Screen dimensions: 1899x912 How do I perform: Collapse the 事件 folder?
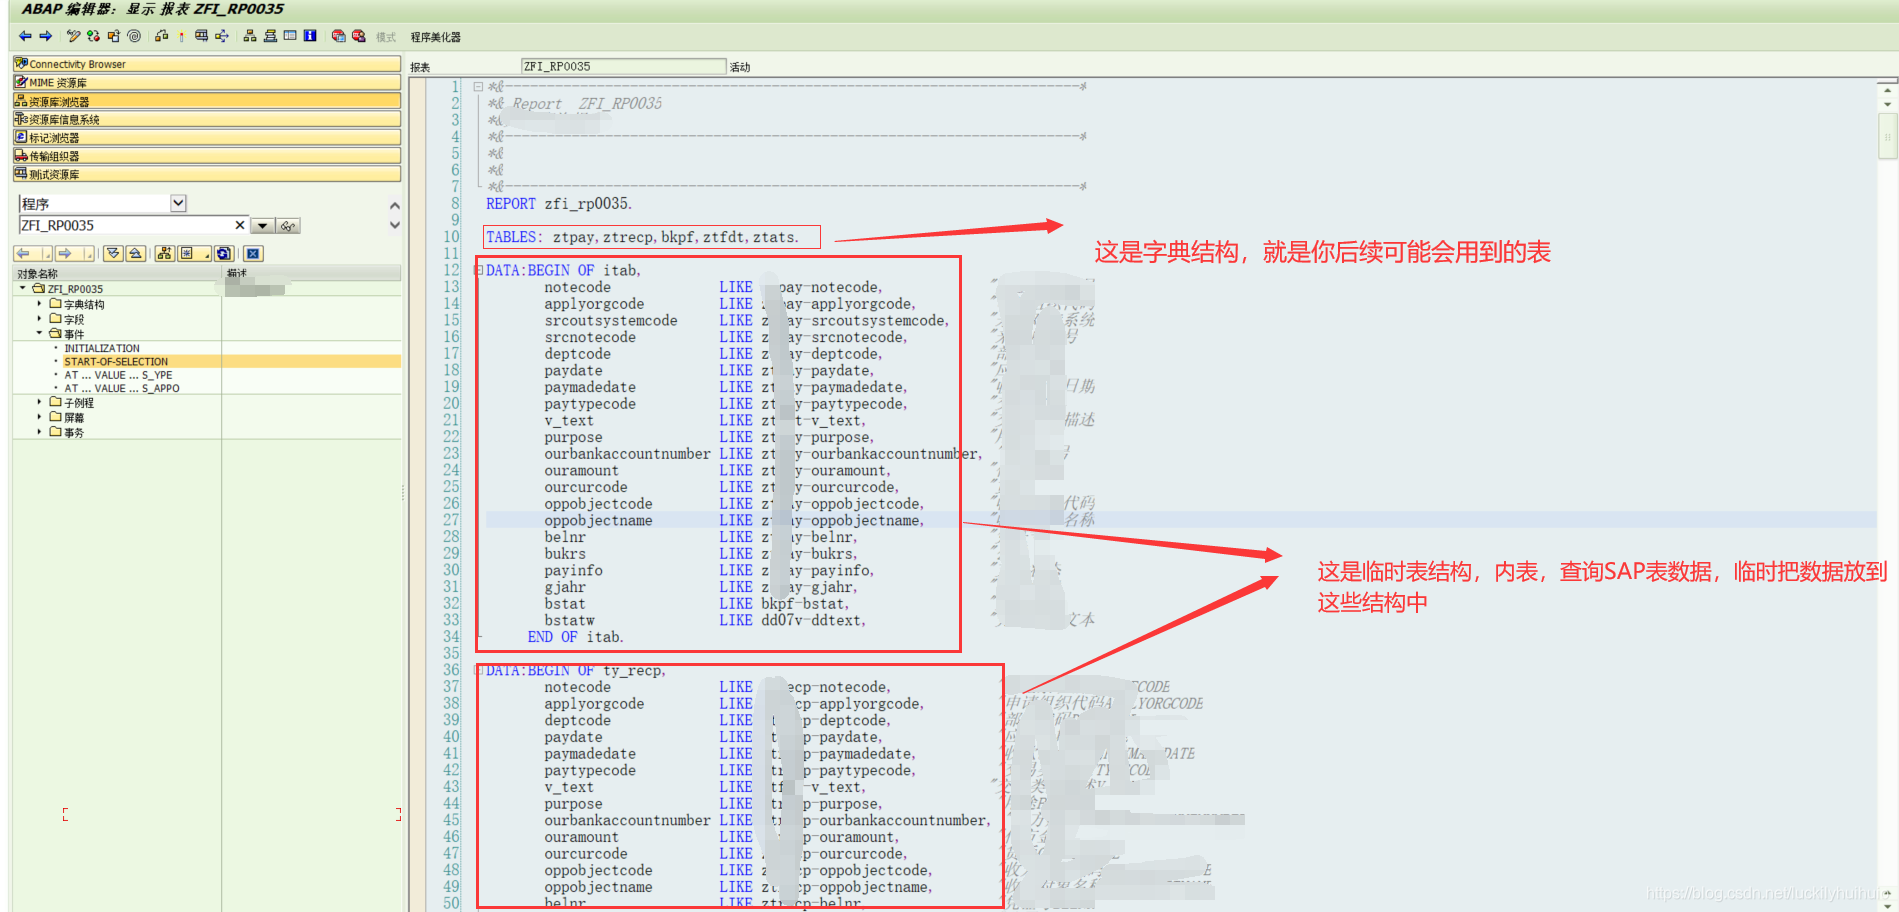pyautogui.click(x=40, y=333)
